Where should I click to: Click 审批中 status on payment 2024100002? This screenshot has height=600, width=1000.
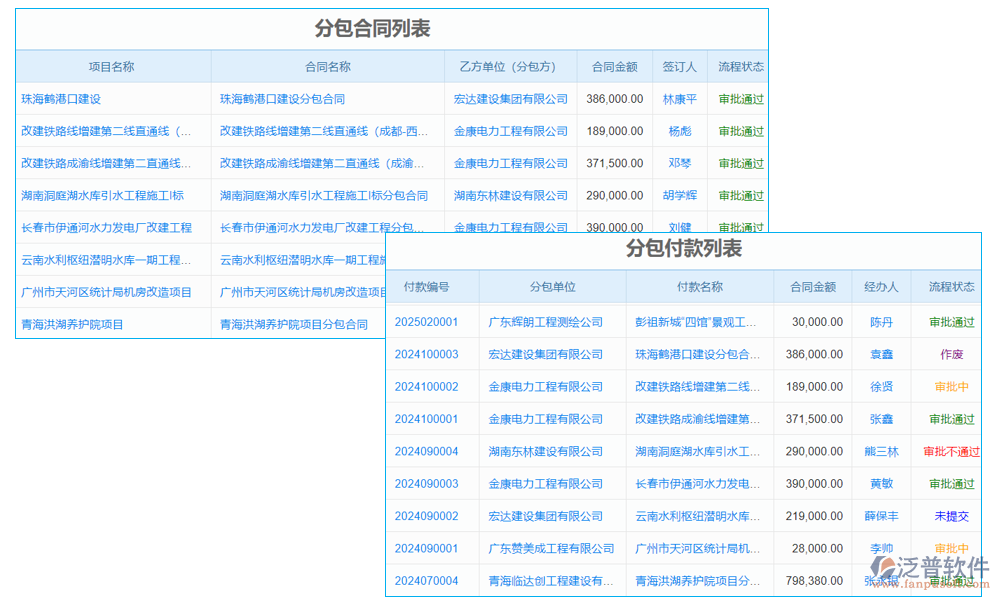(x=948, y=386)
